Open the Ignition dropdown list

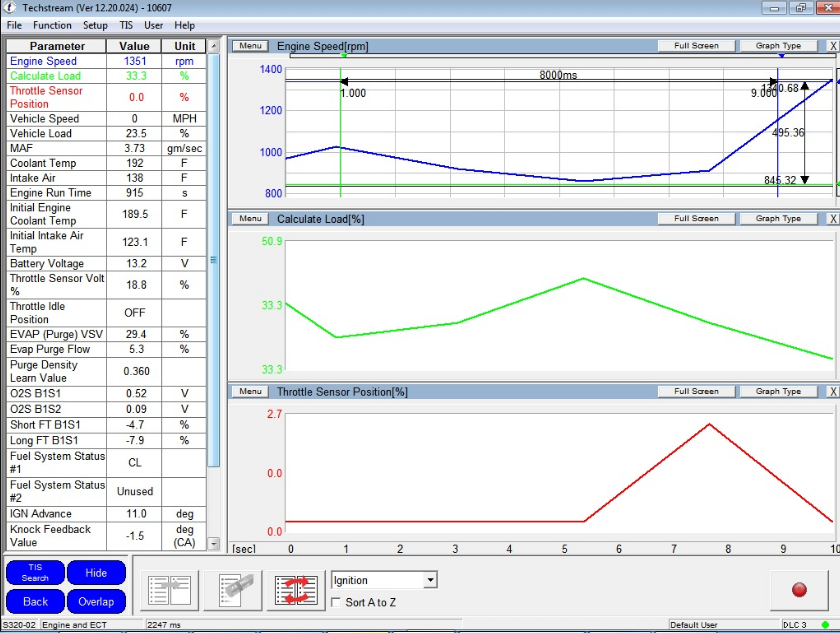click(x=430, y=580)
